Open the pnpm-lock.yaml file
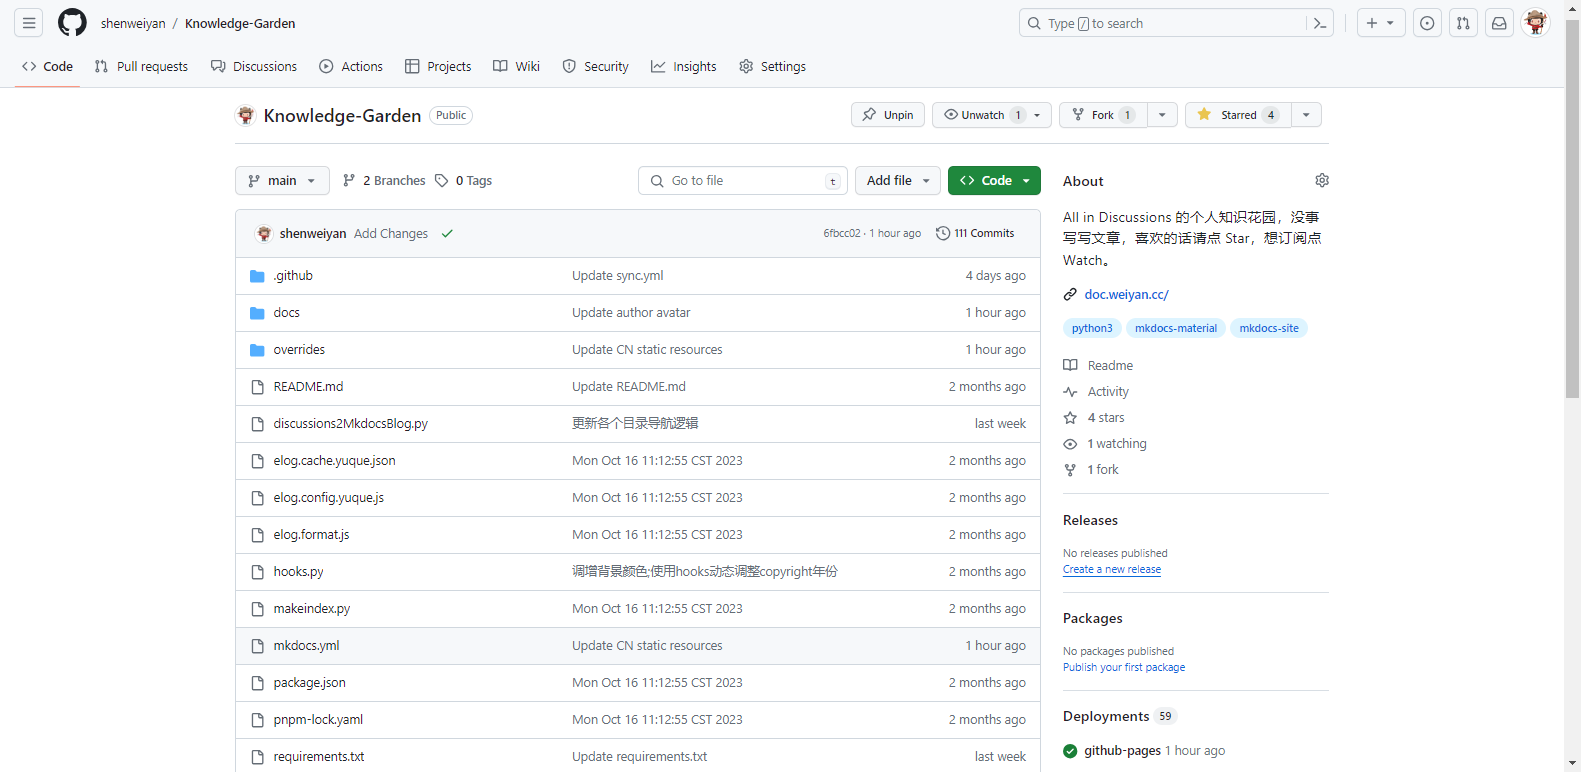The width and height of the screenshot is (1581, 772). [318, 720]
